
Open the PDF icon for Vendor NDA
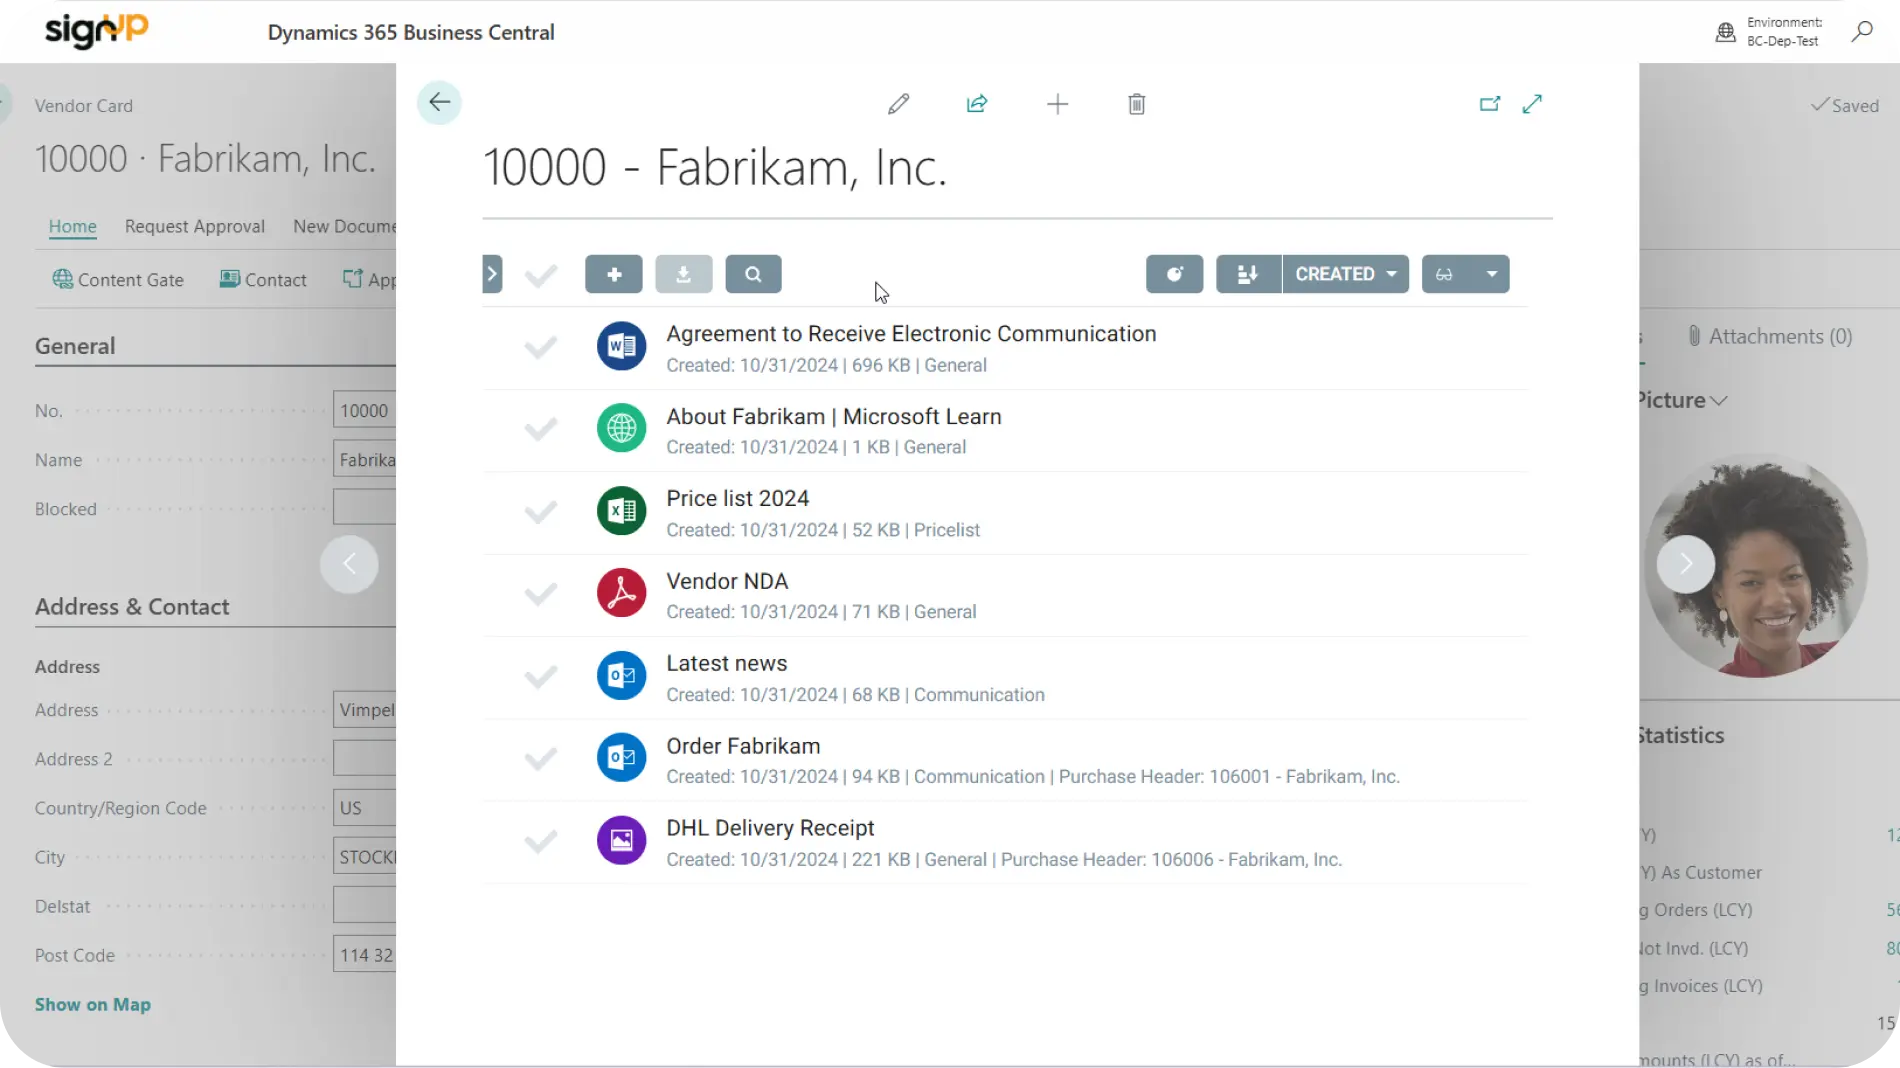621,593
